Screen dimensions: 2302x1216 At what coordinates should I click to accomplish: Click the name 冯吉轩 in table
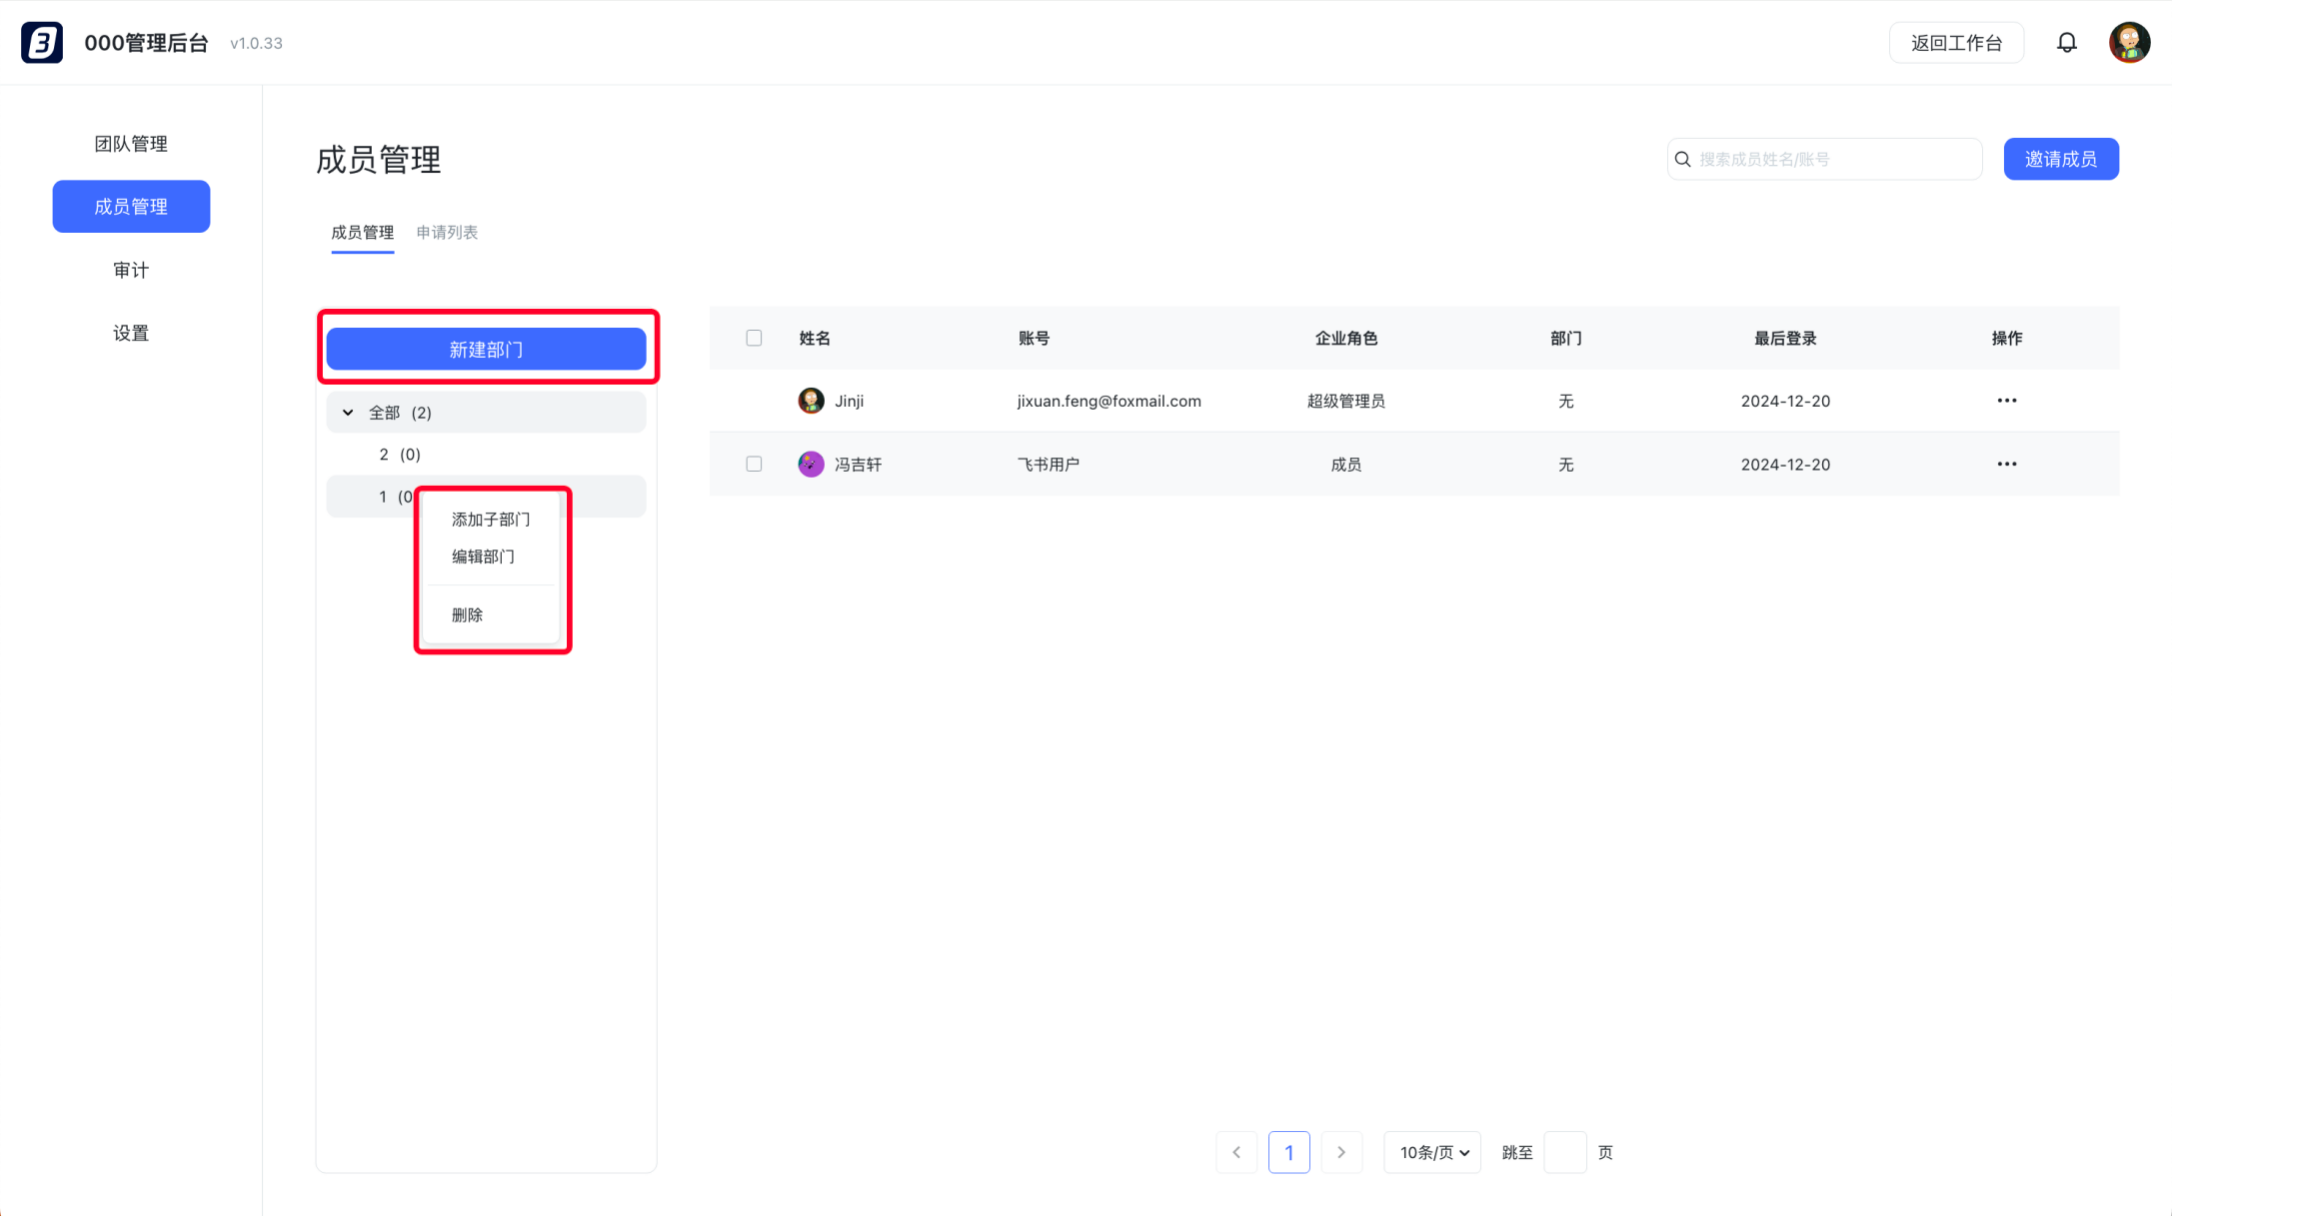pos(858,464)
